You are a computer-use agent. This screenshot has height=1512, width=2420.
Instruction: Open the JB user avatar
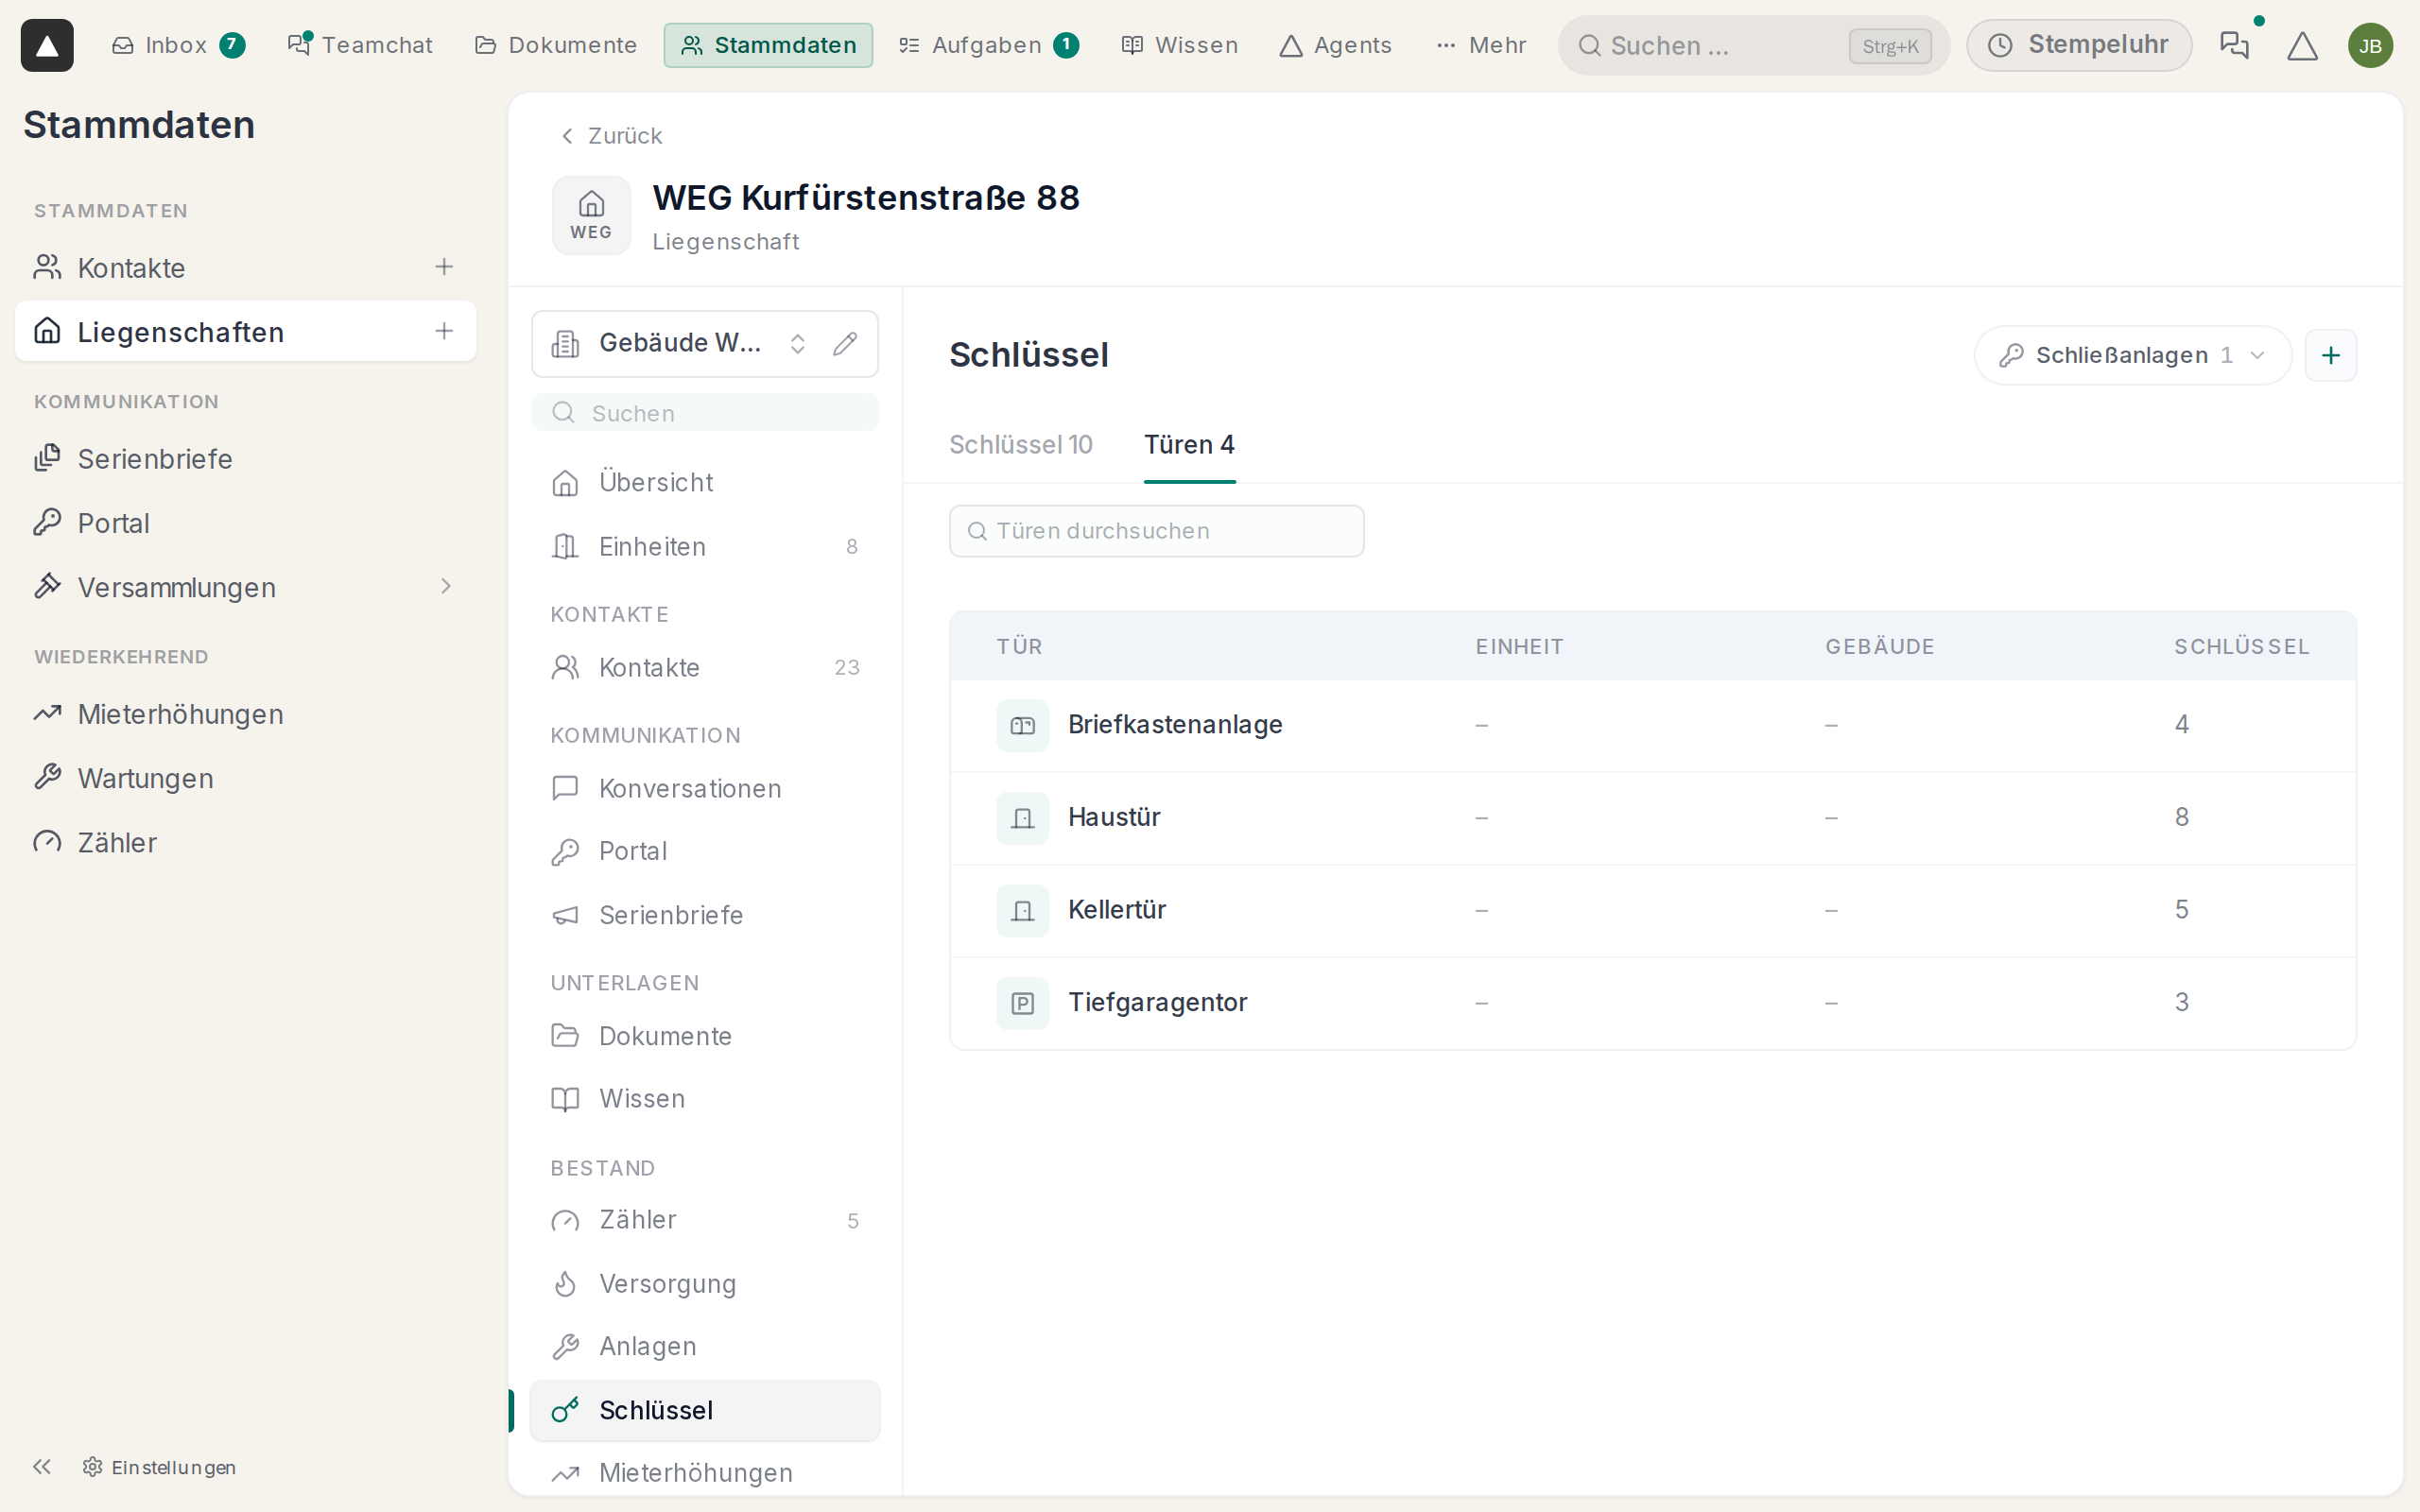[2370, 46]
